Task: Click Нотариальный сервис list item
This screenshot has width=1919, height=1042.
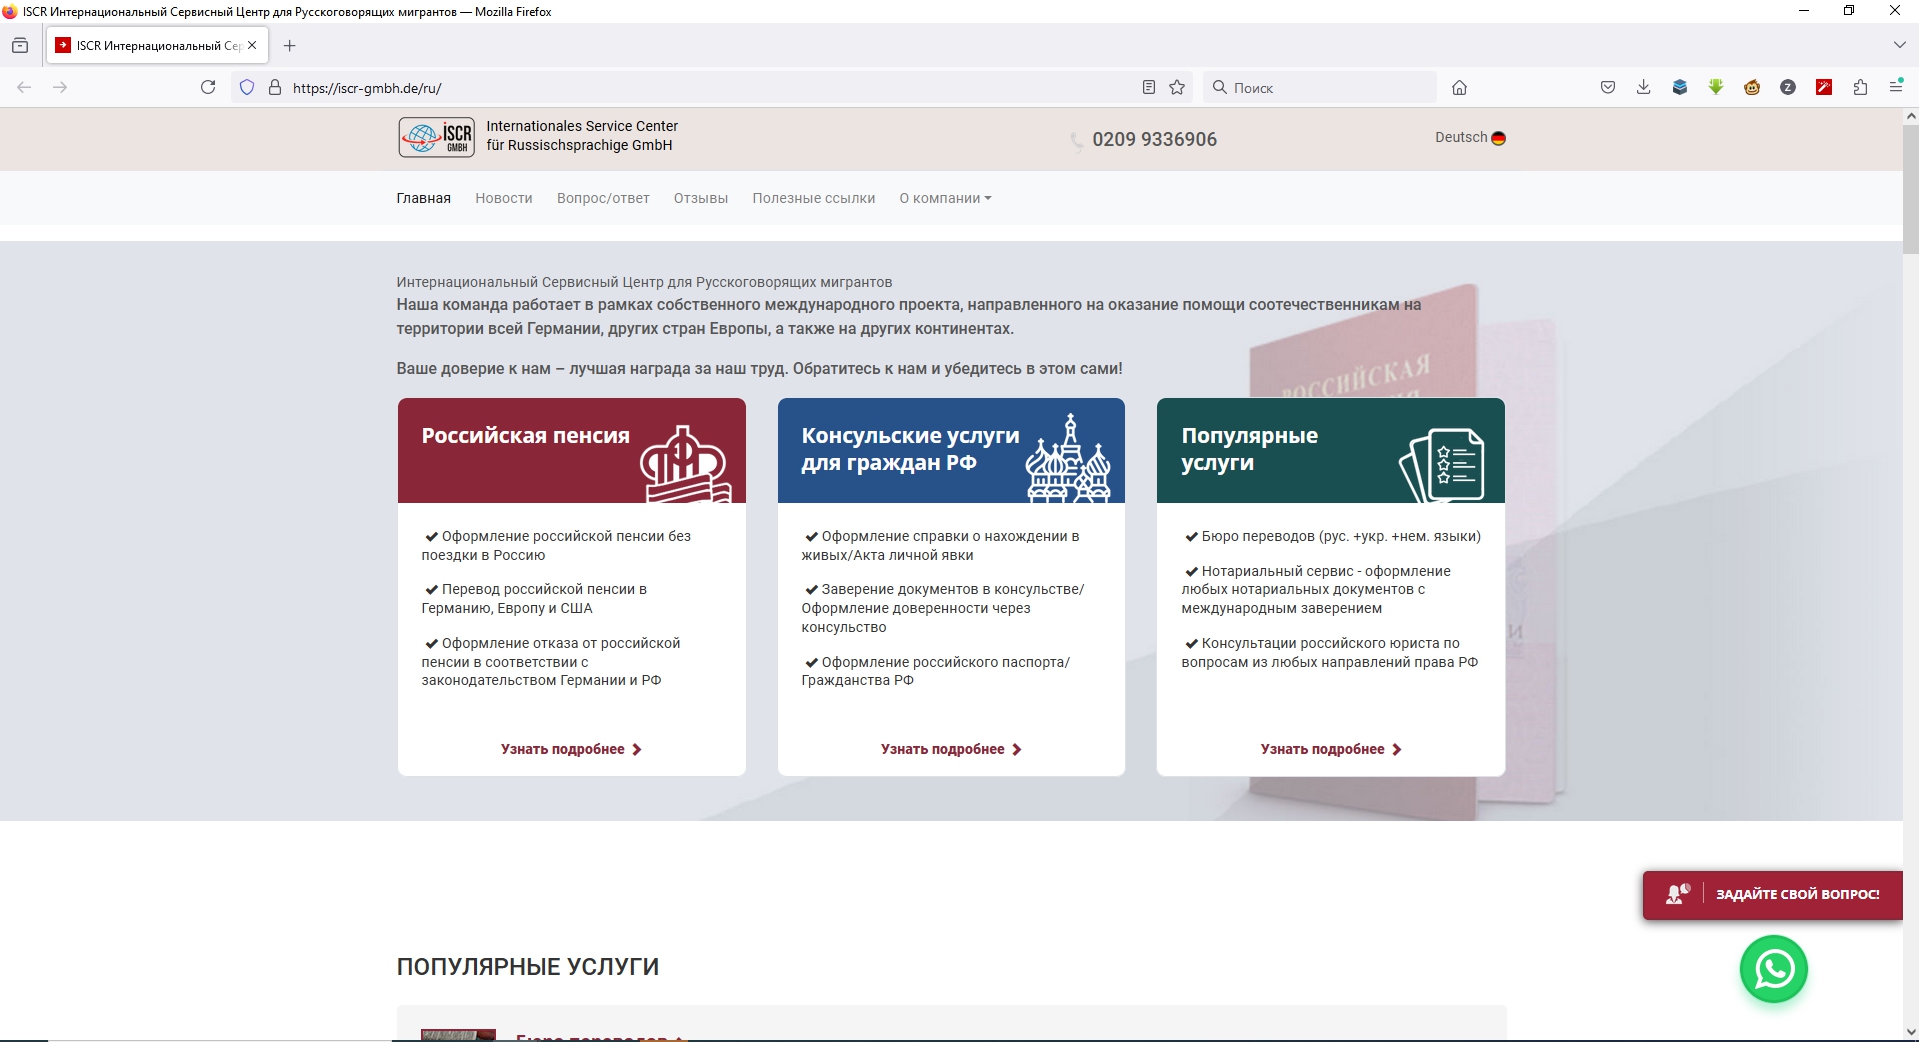Action: click(1316, 589)
